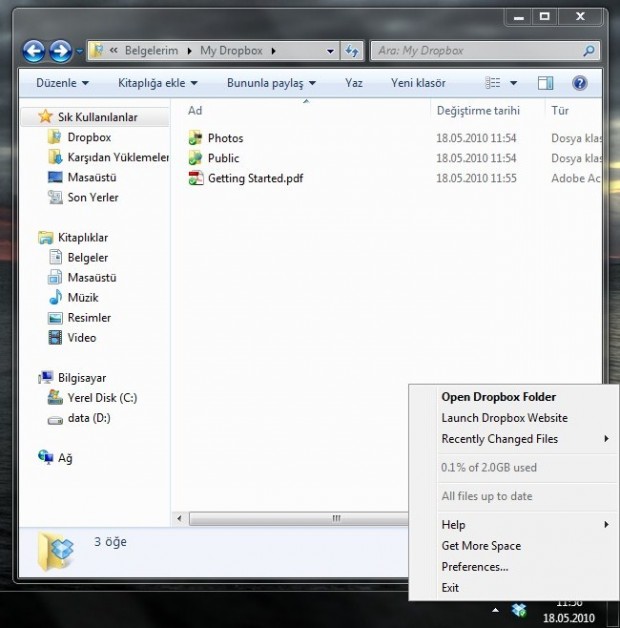Click My Dropbox in the address breadcrumb
620x628 pixels.
pos(231,51)
